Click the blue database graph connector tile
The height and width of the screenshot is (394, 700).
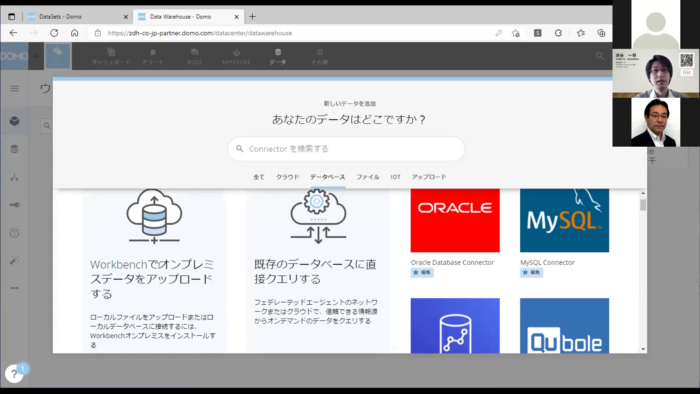click(455, 326)
